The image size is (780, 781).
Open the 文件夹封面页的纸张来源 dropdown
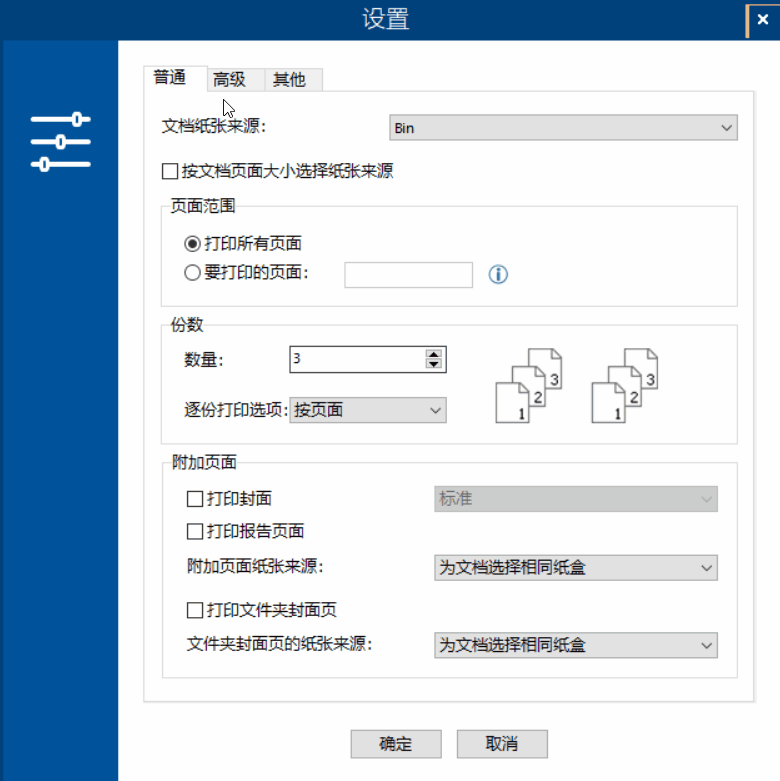[x=576, y=645]
